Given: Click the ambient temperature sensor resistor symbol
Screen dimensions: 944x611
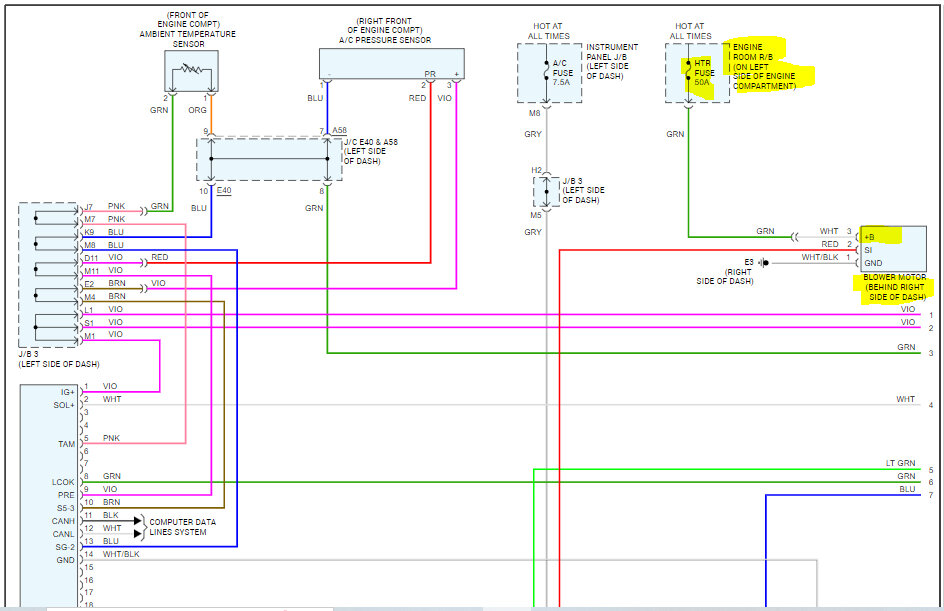Looking at the screenshot, I should (x=190, y=73).
